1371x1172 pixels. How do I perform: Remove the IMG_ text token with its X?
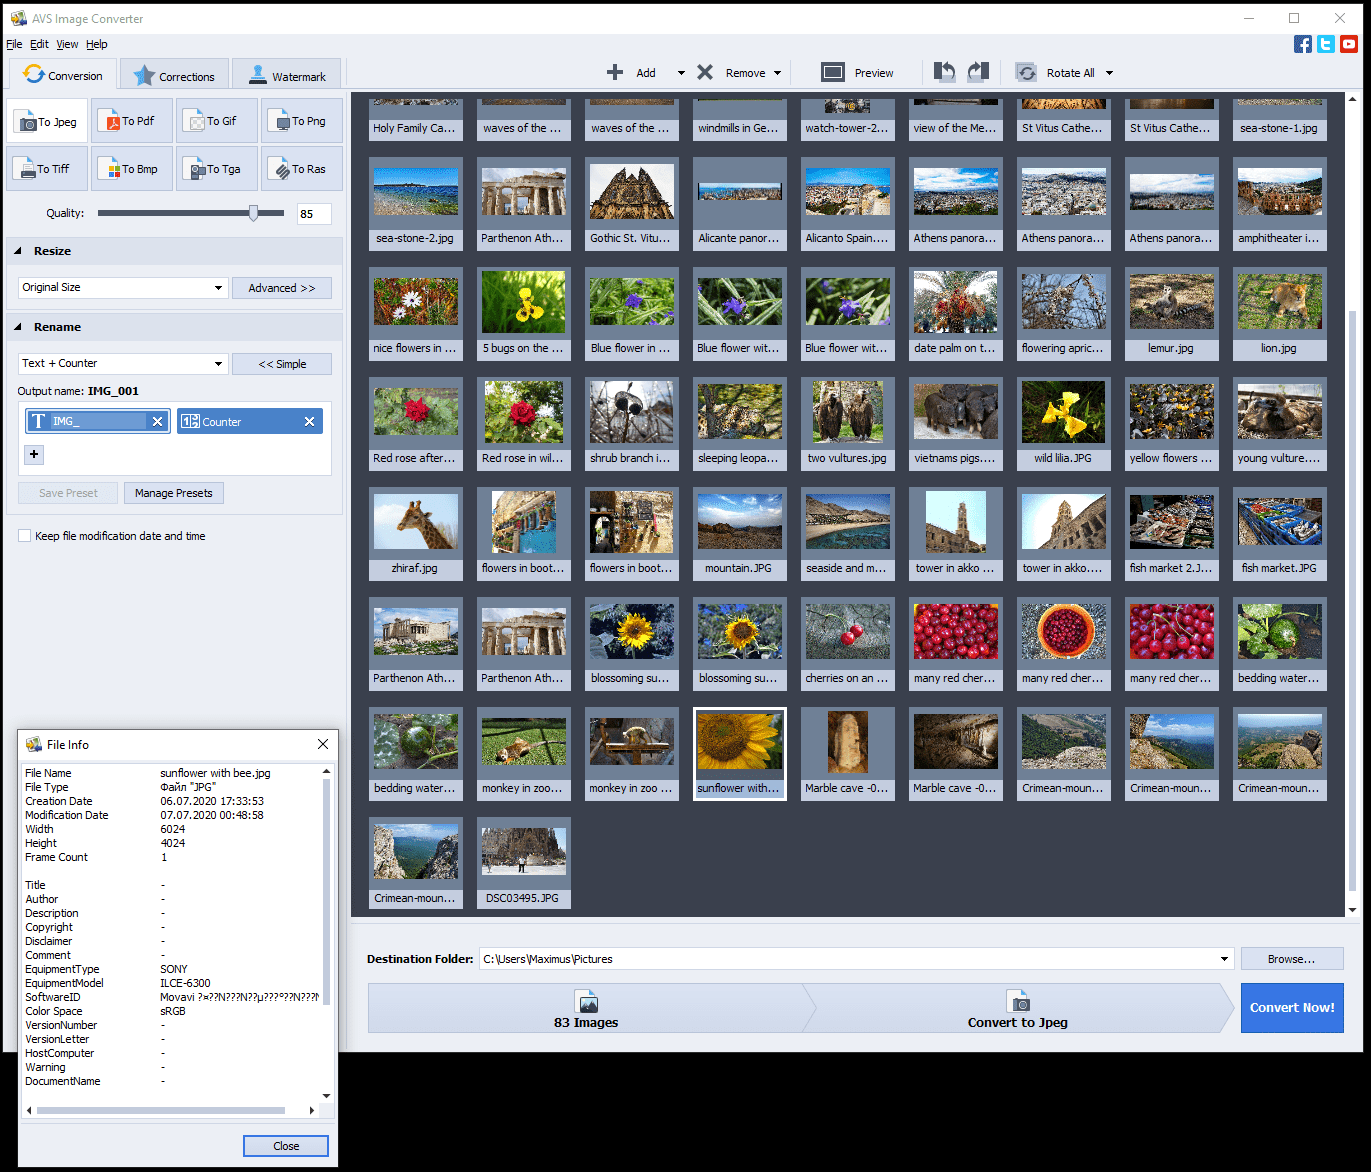coord(157,422)
